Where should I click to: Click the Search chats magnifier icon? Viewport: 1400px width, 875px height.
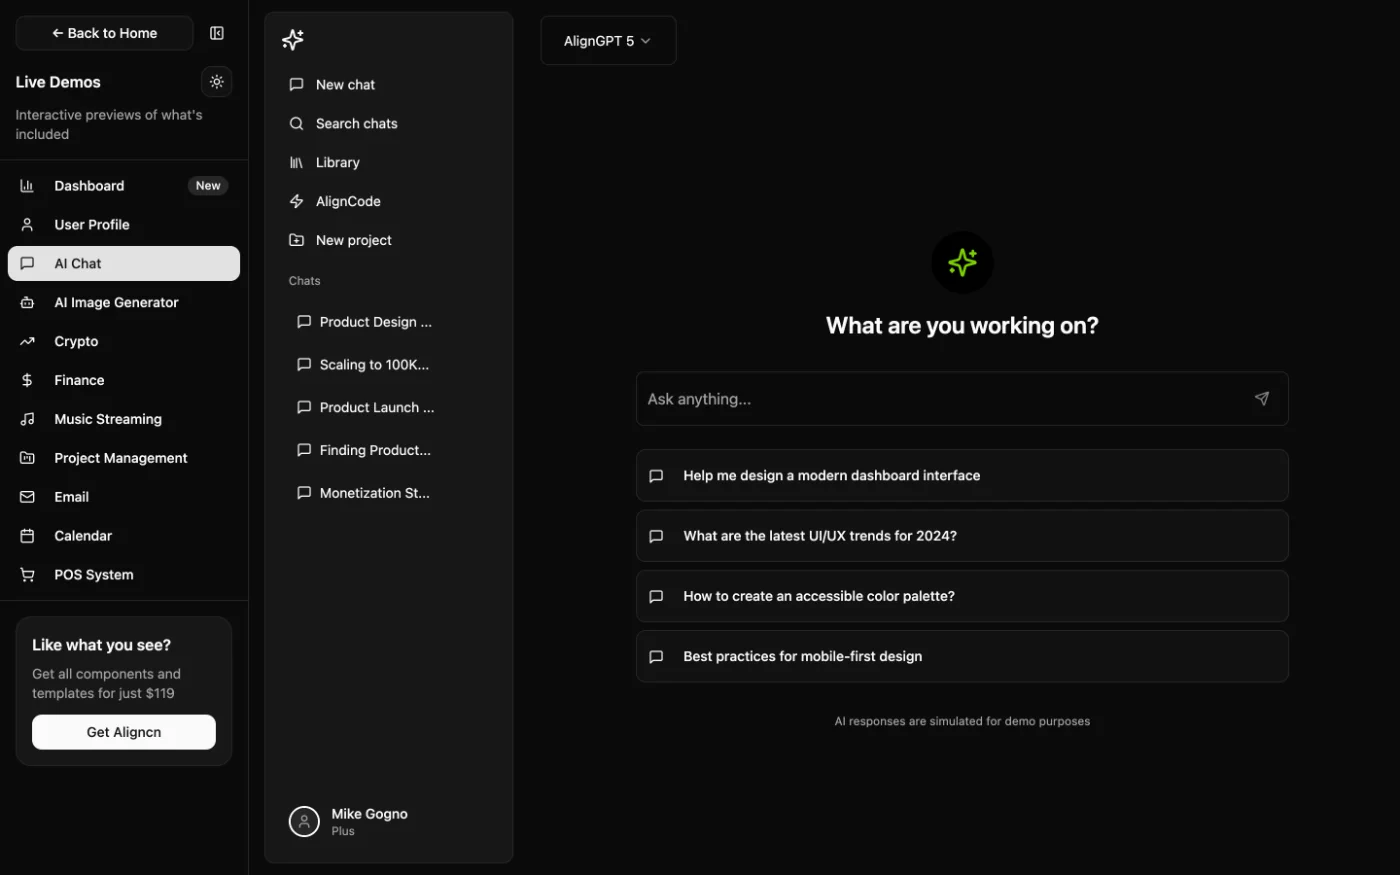pyautogui.click(x=296, y=124)
